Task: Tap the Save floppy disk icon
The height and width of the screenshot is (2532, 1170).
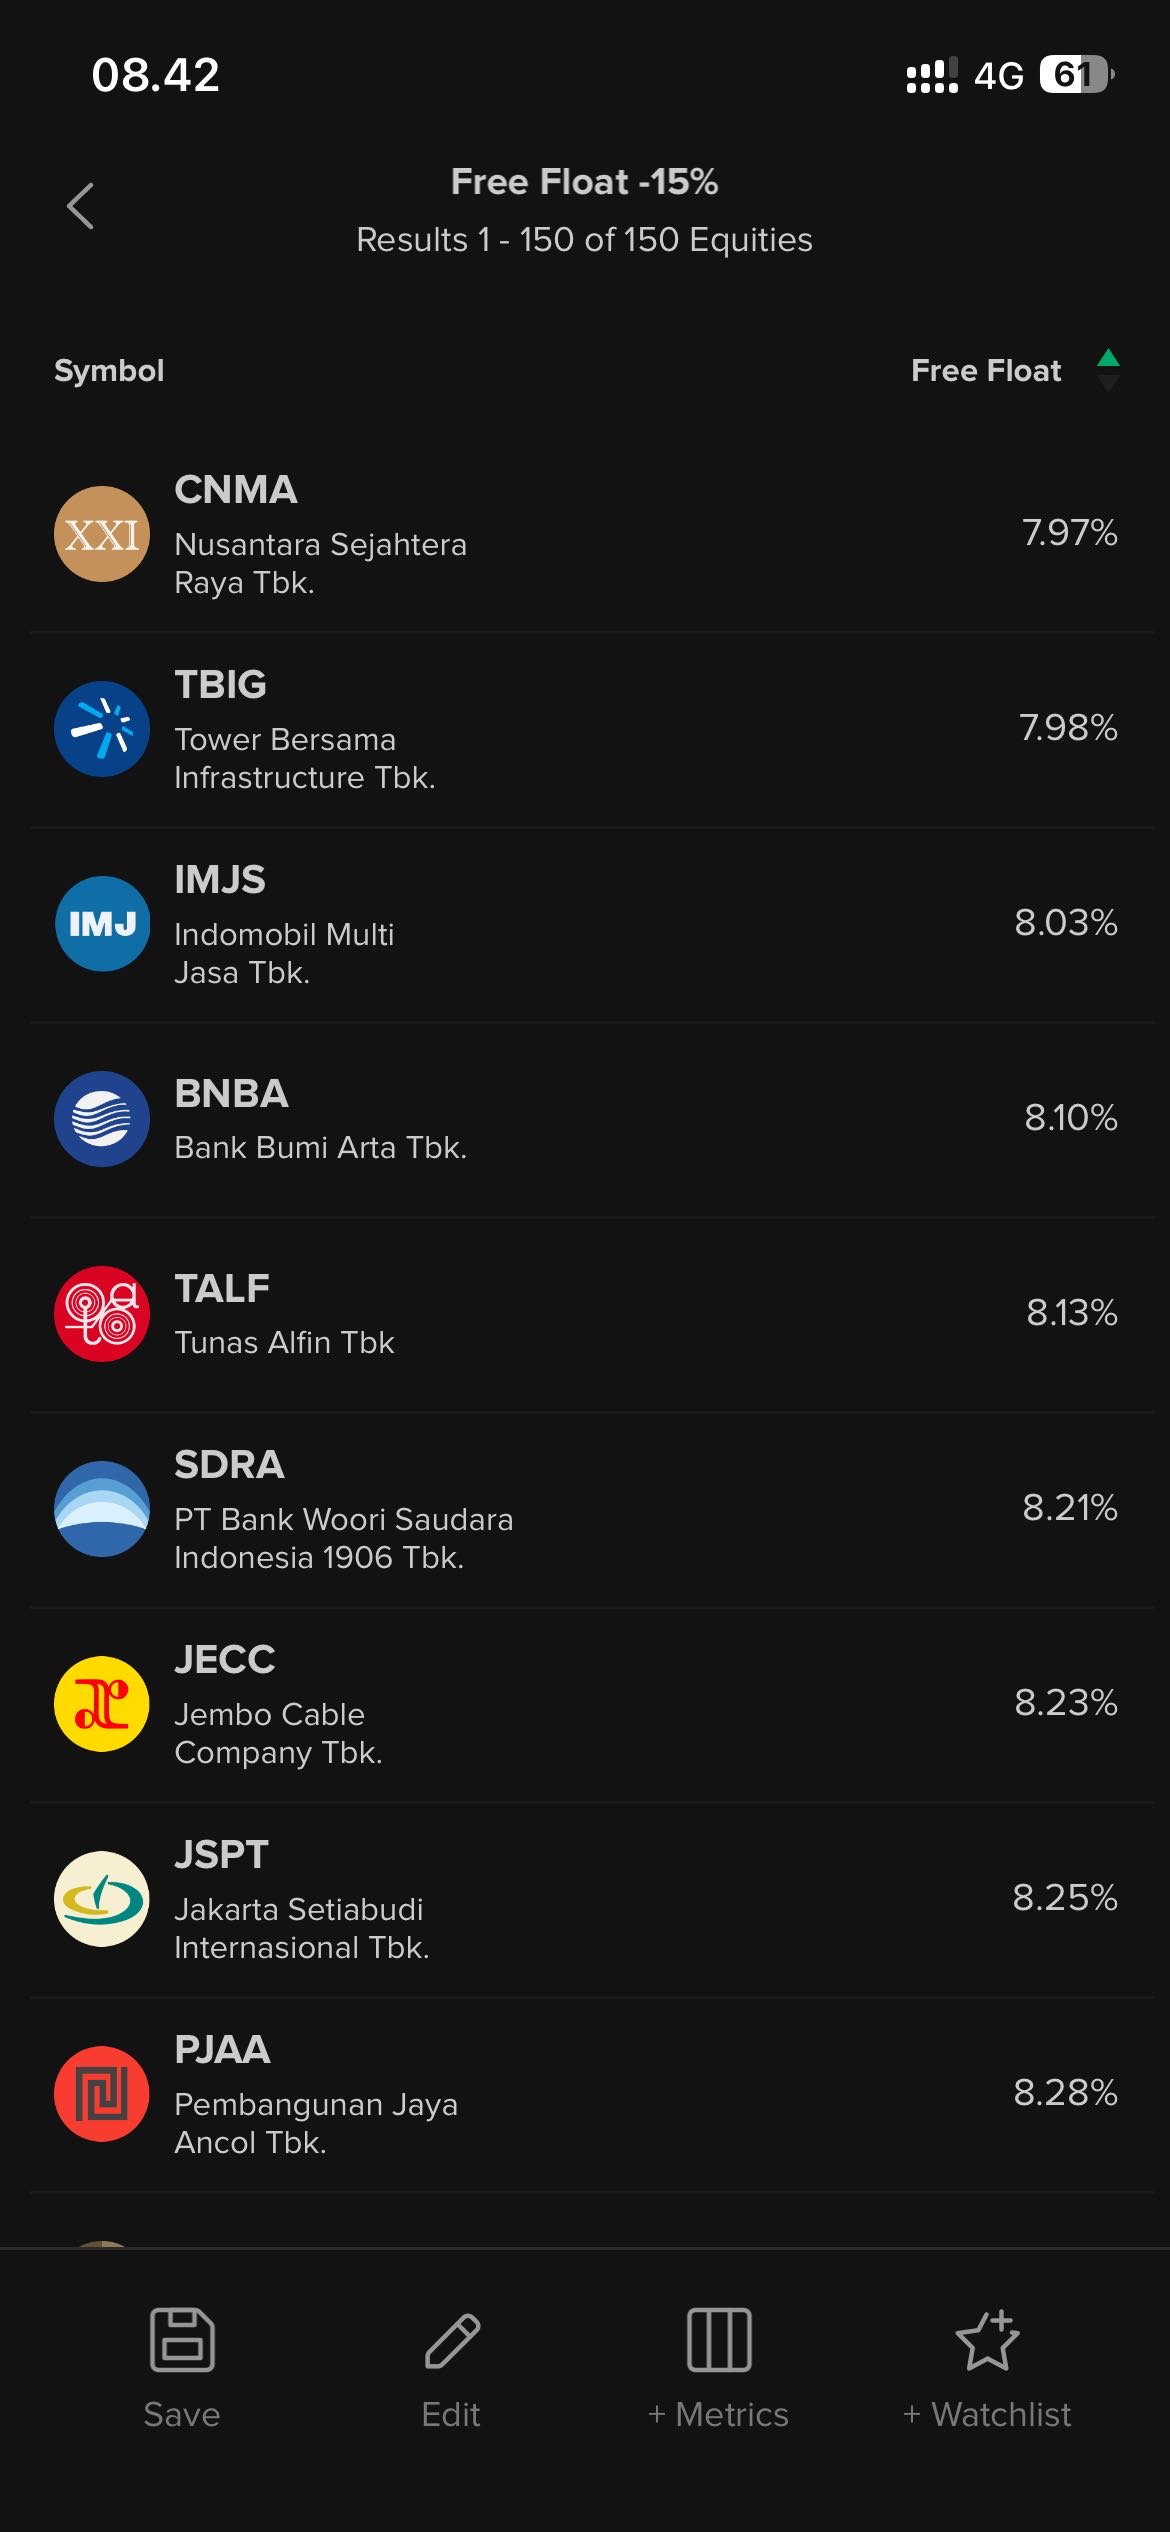Action: 182,2339
